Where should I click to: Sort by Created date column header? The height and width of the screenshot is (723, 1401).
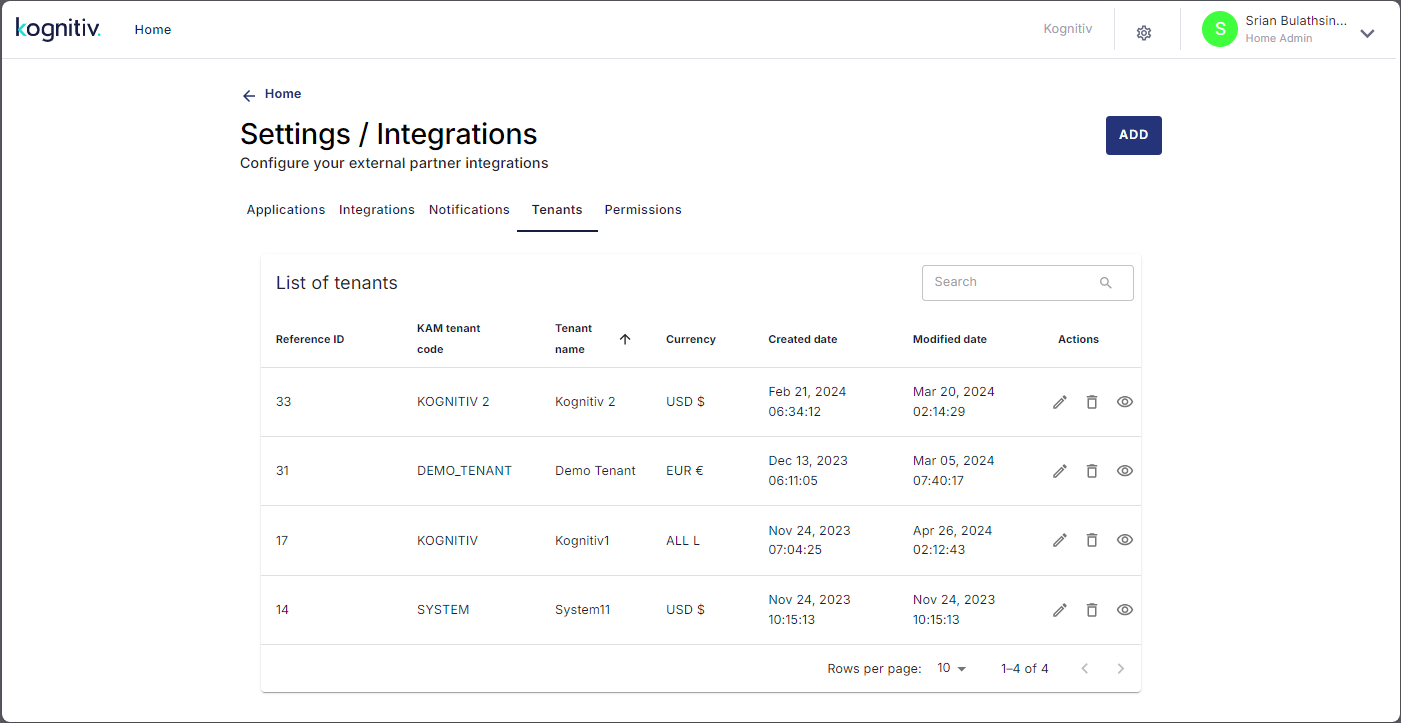point(803,339)
